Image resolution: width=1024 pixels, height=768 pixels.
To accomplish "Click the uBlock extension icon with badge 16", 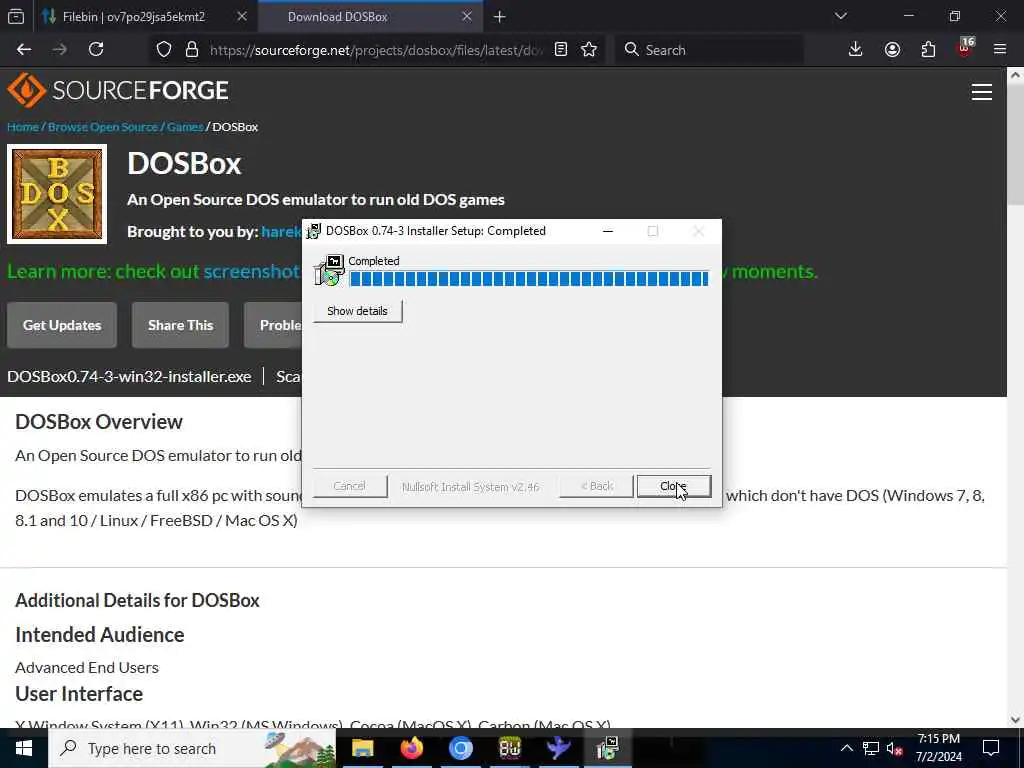I will coord(965,48).
